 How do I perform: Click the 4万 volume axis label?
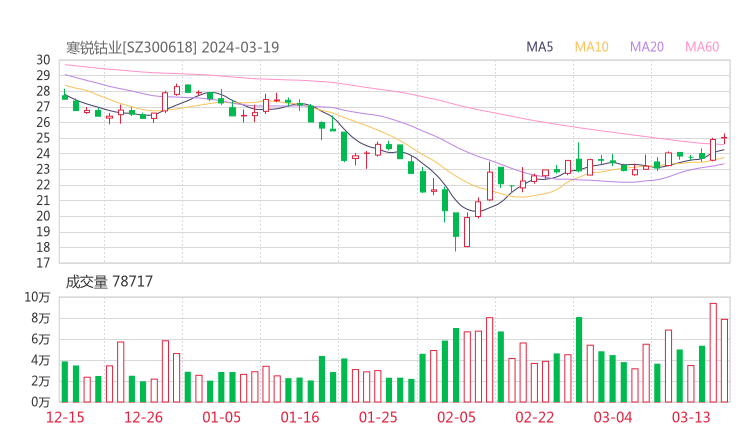[x=41, y=361]
